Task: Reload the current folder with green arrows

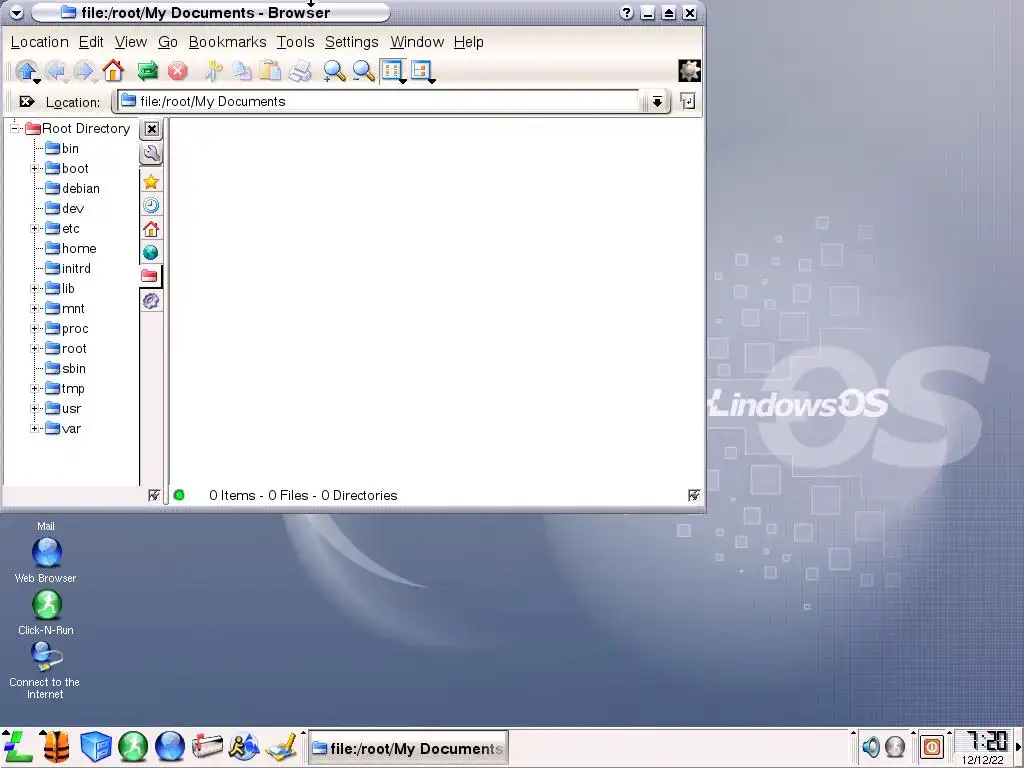Action: click(x=148, y=71)
